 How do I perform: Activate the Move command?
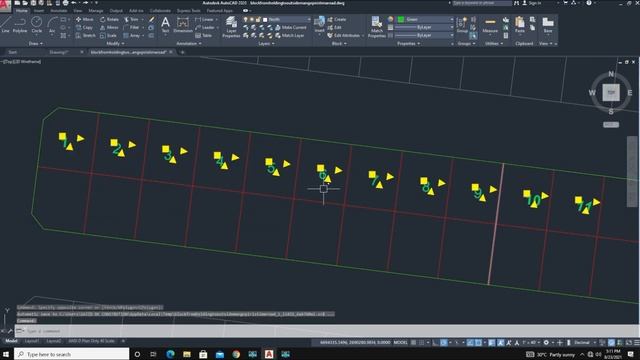point(84,19)
